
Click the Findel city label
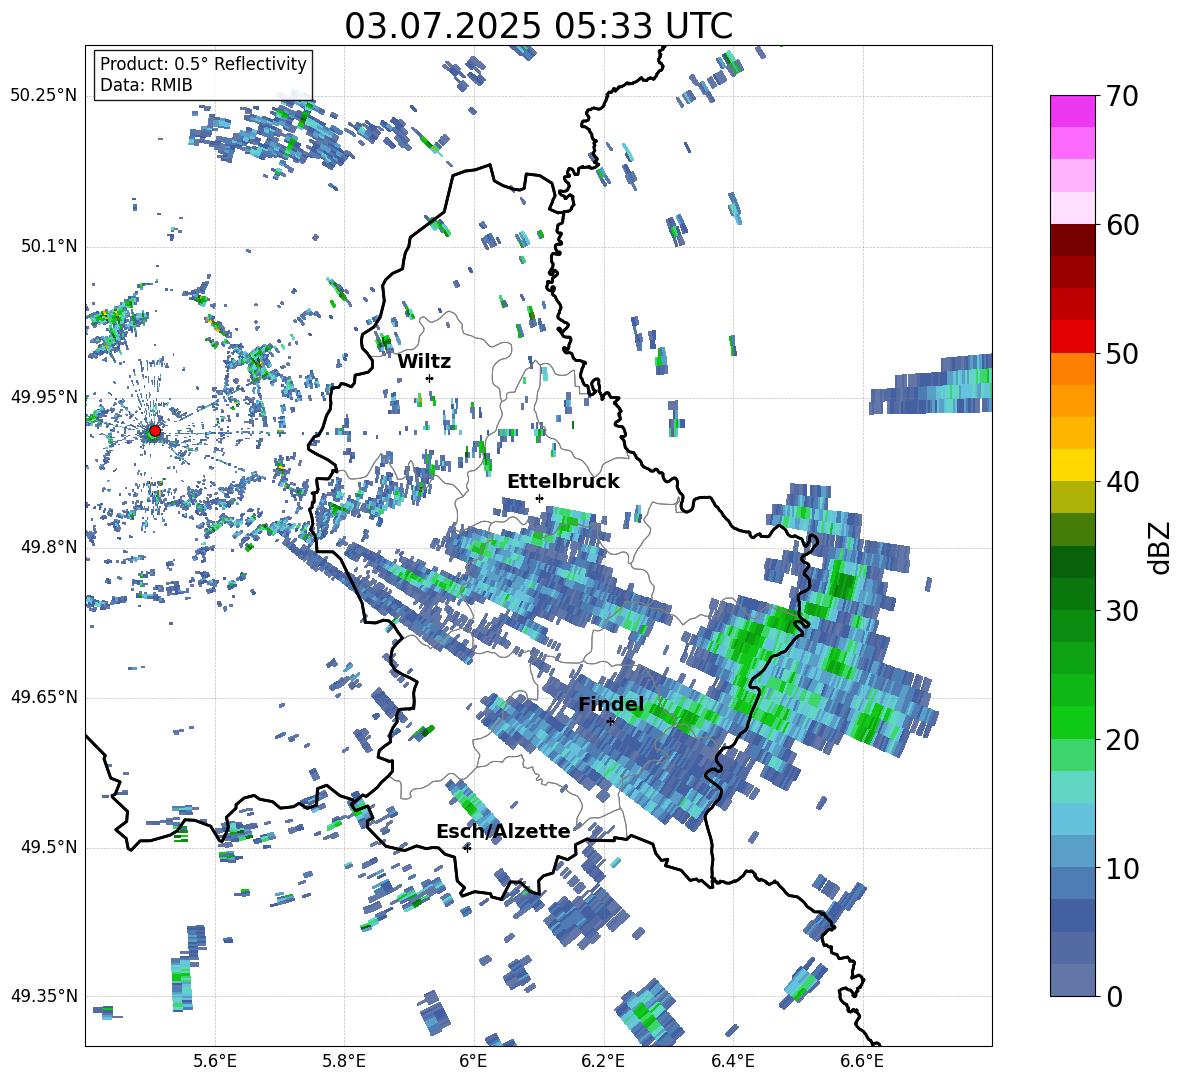[611, 704]
